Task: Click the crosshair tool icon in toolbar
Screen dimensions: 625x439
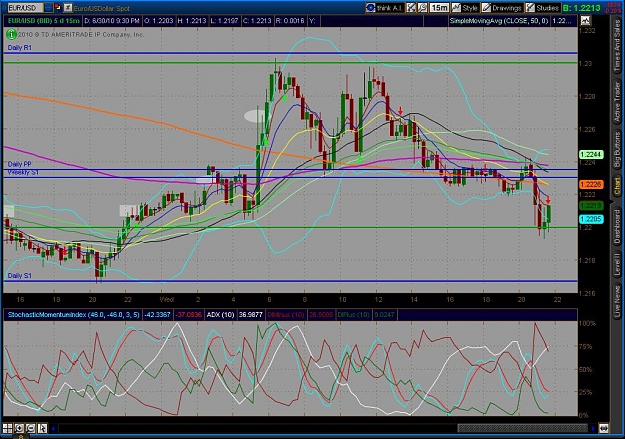Action: click(x=411, y=8)
